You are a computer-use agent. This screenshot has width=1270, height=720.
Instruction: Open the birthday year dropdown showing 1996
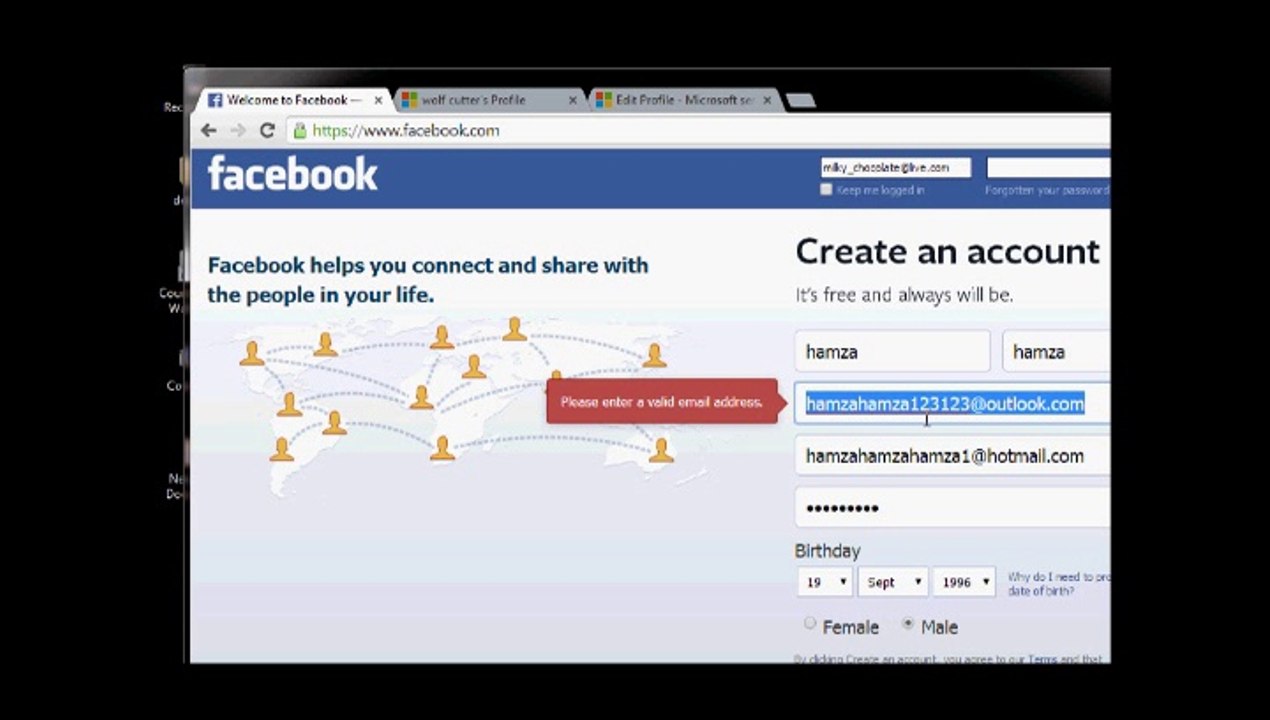(x=964, y=582)
